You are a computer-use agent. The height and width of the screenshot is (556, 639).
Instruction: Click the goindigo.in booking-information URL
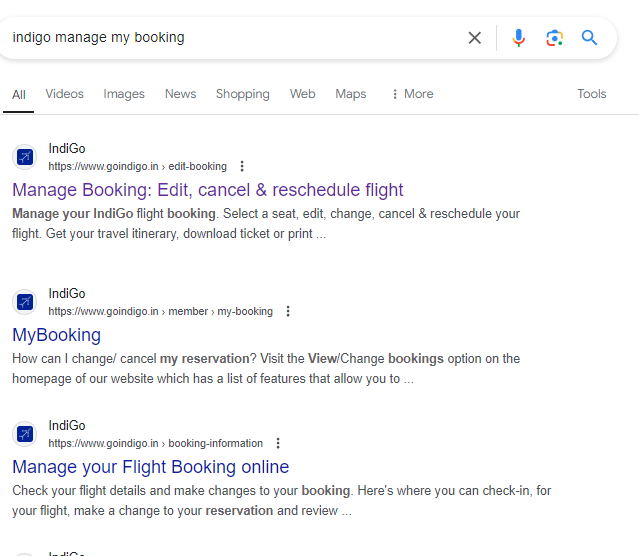click(x=155, y=443)
